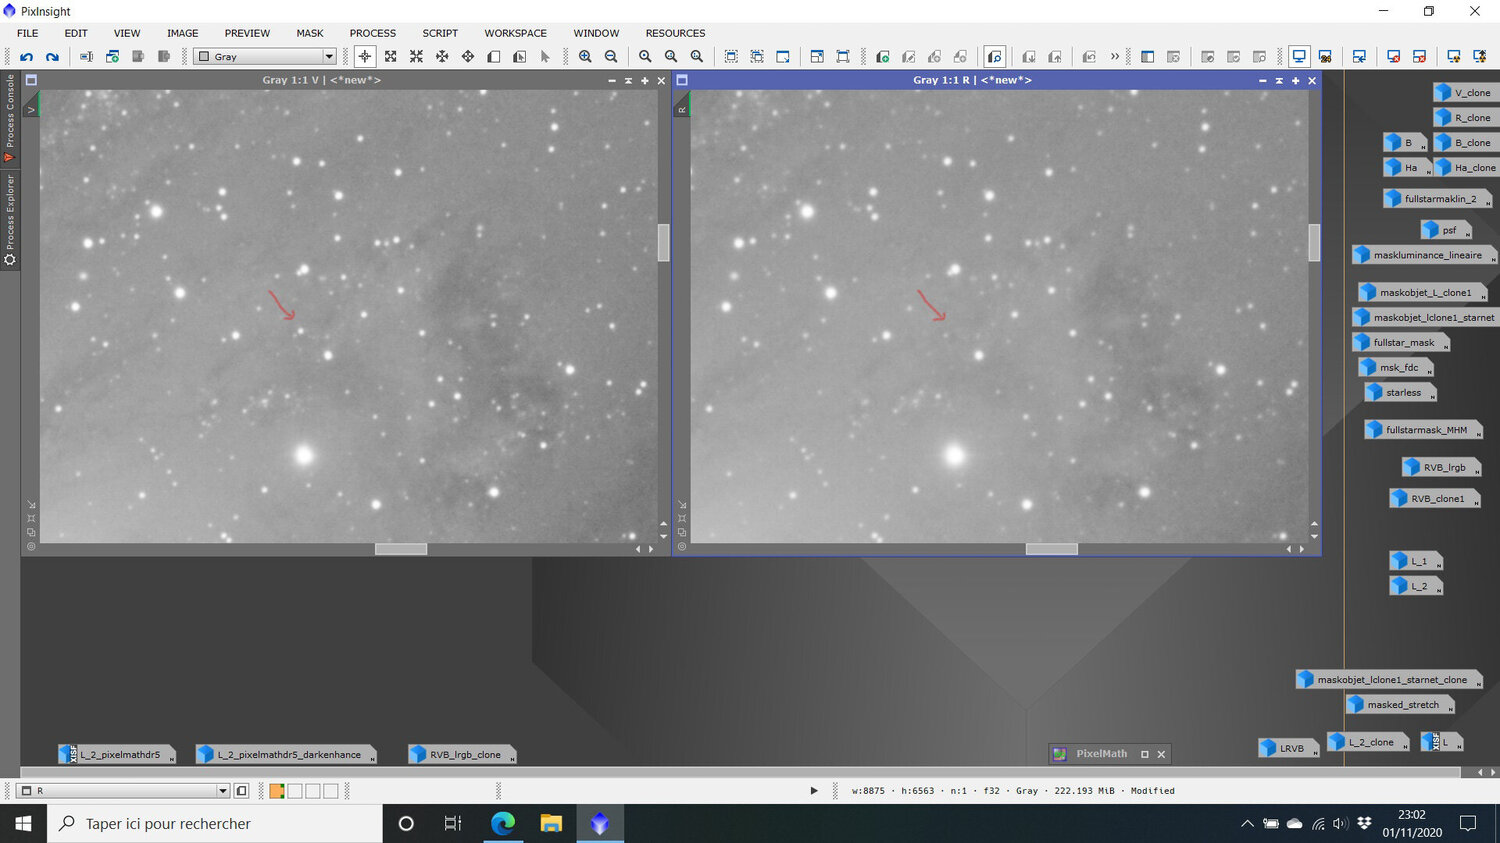Select the RVB_lrgb image icon
This screenshot has width=1500, height=843.
pyautogui.click(x=1441, y=467)
